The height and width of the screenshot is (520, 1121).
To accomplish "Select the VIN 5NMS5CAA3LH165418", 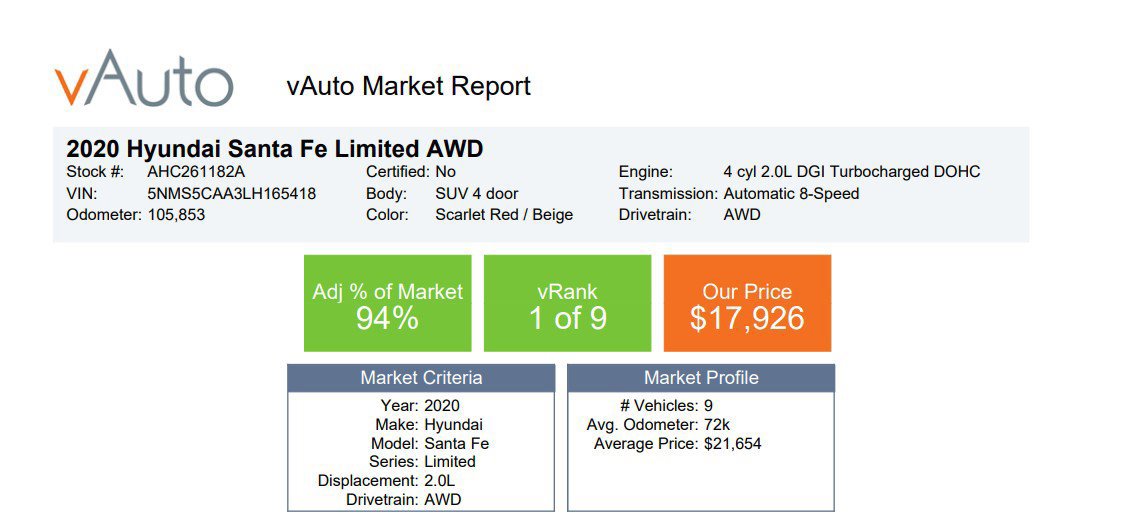I will point(231,193).
